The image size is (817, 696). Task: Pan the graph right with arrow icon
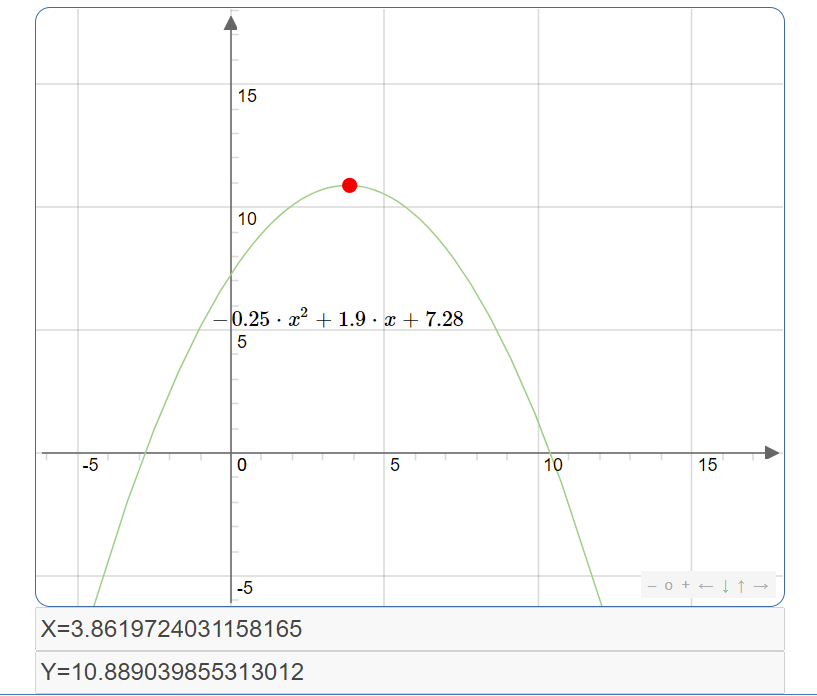tap(761, 586)
